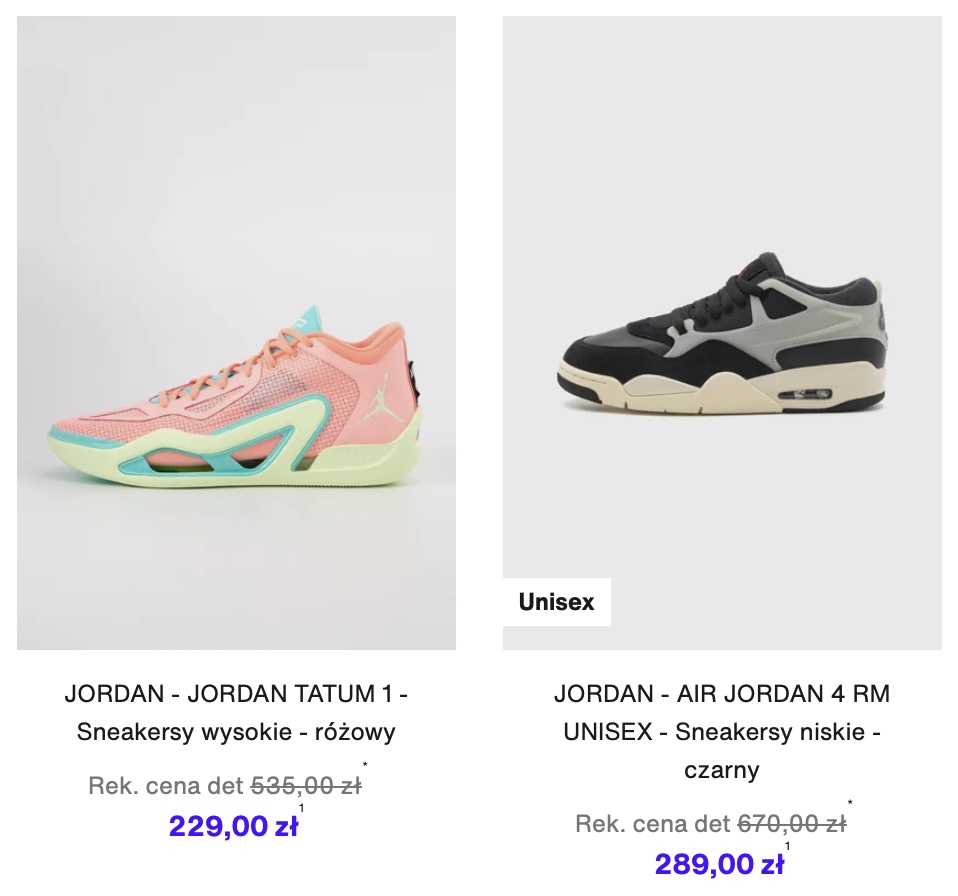
Task: Click the 'Rek. cena det' label under Air Jordan 4
Action: (652, 824)
